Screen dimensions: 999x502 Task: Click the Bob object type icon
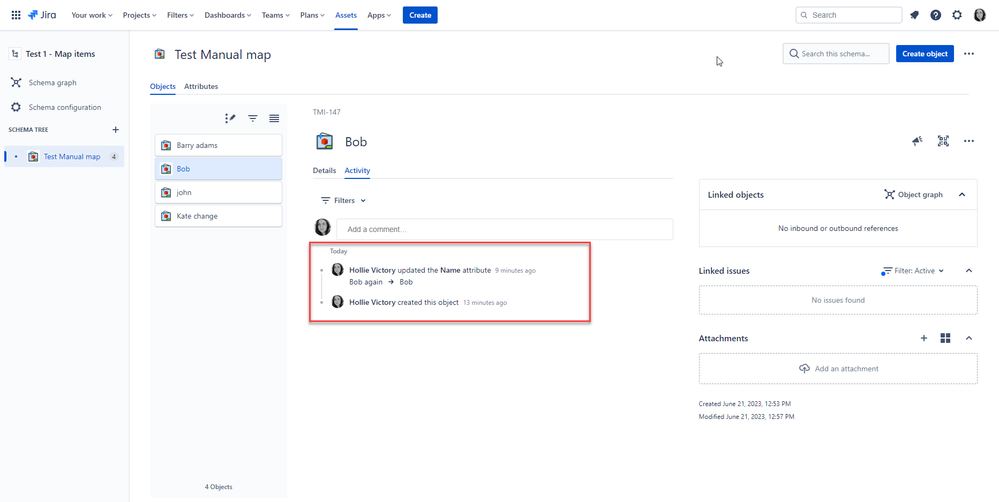(325, 141)
